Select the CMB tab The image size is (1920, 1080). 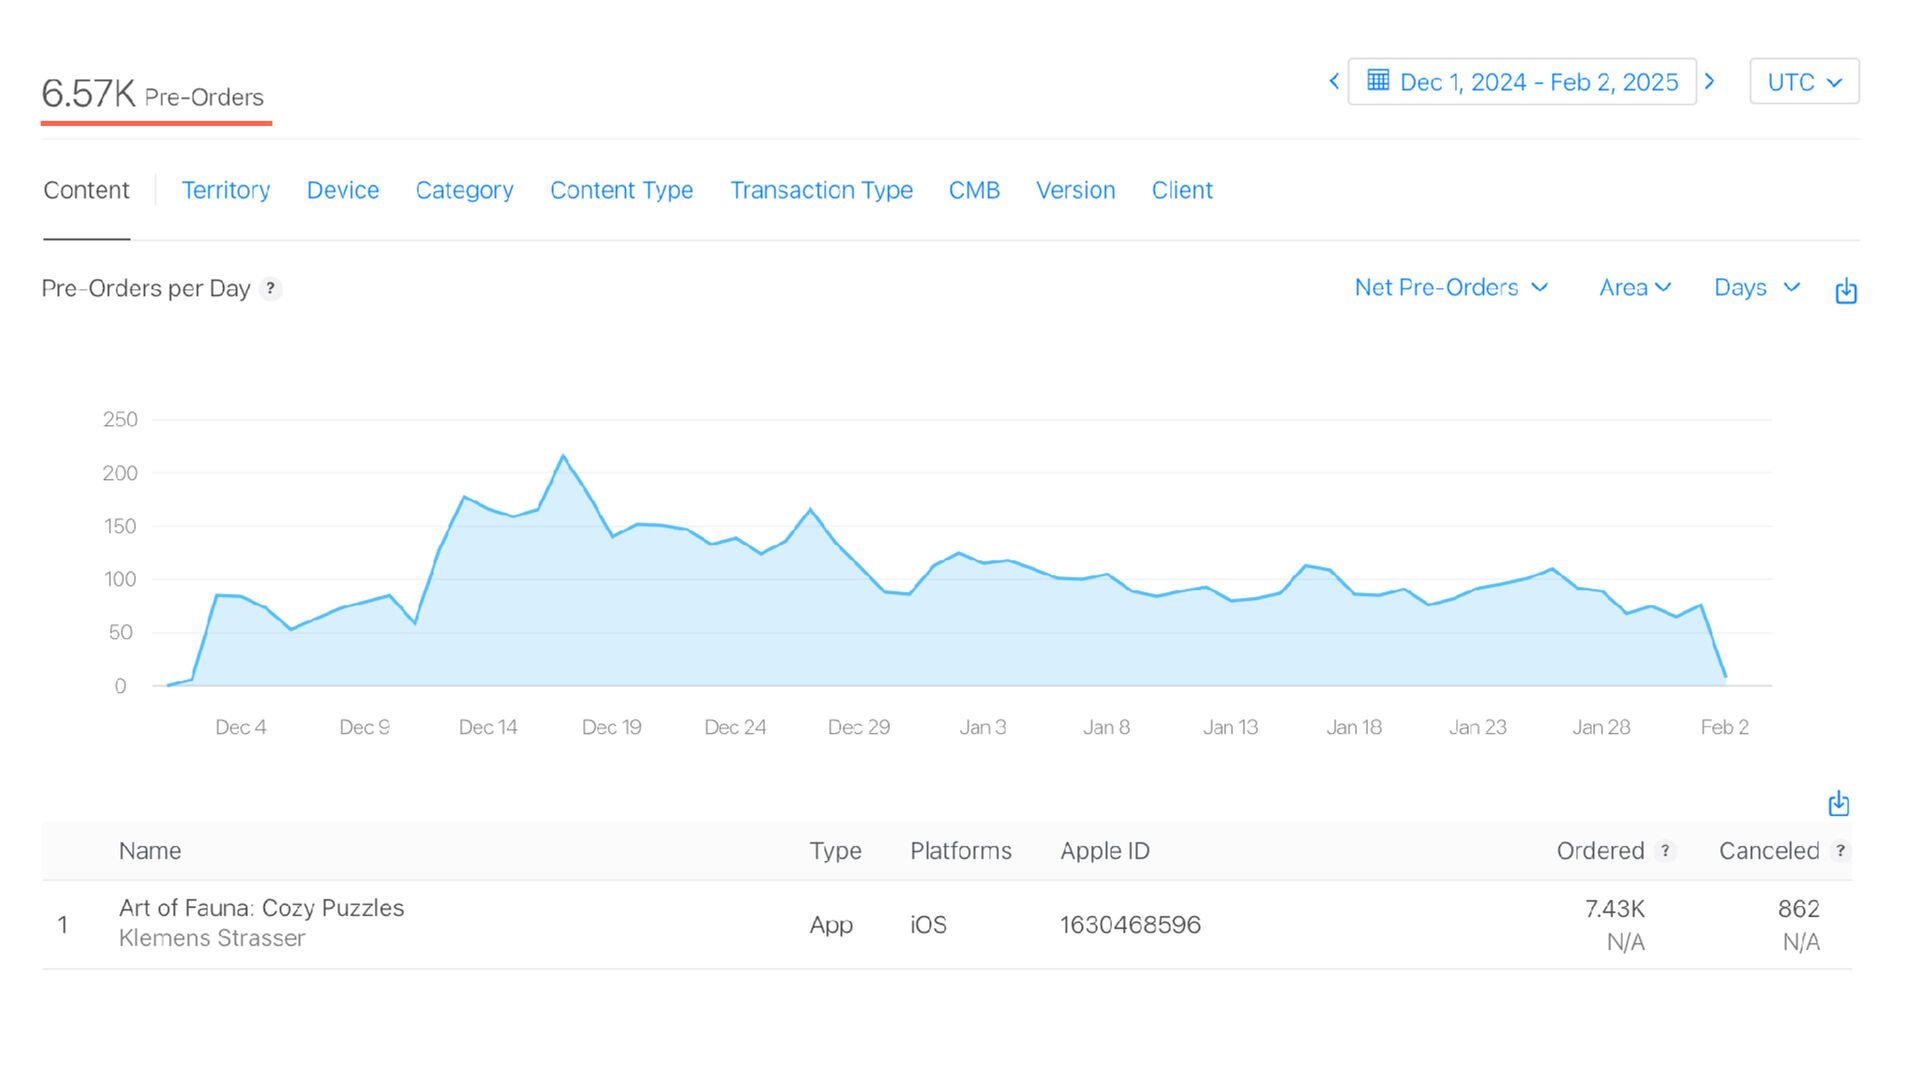click(974, 190)
